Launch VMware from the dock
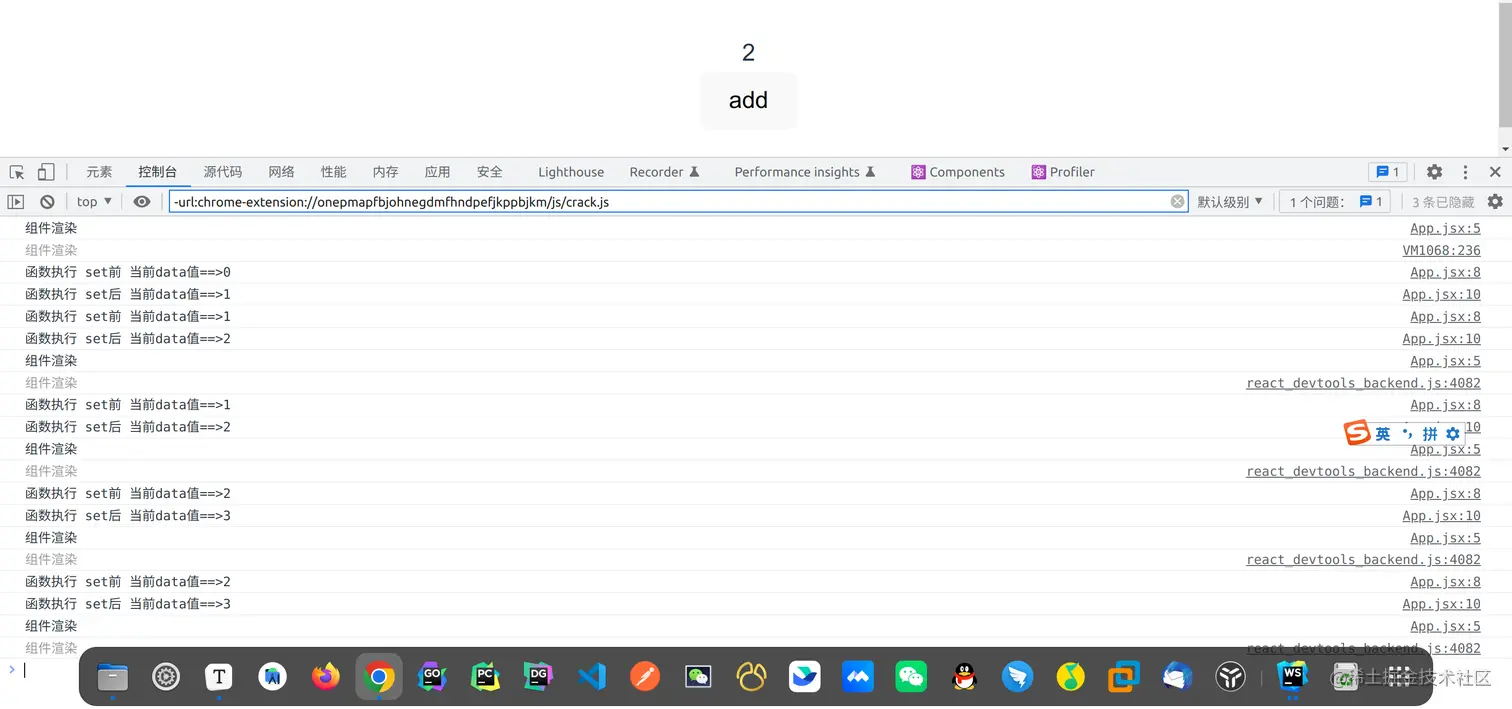The image size is (1512, 709). click(1124, 677)
